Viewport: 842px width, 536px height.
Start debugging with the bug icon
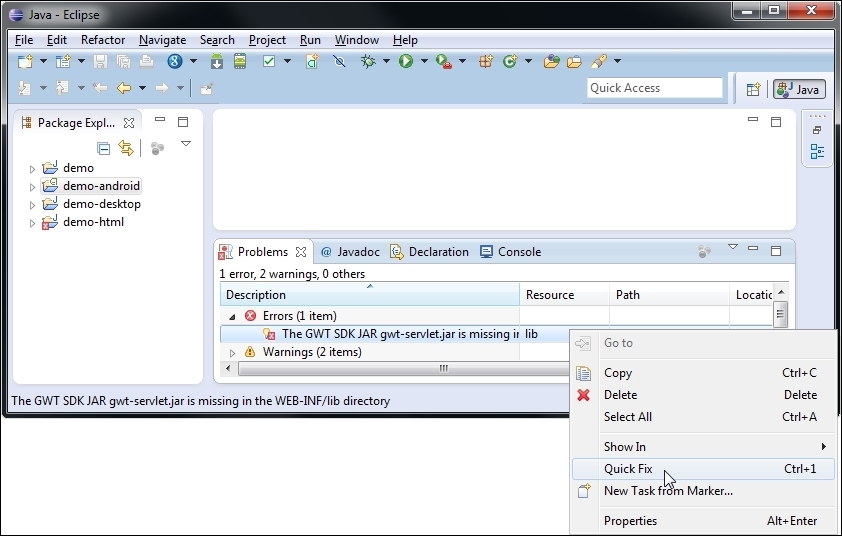click(x=368, y=62)
